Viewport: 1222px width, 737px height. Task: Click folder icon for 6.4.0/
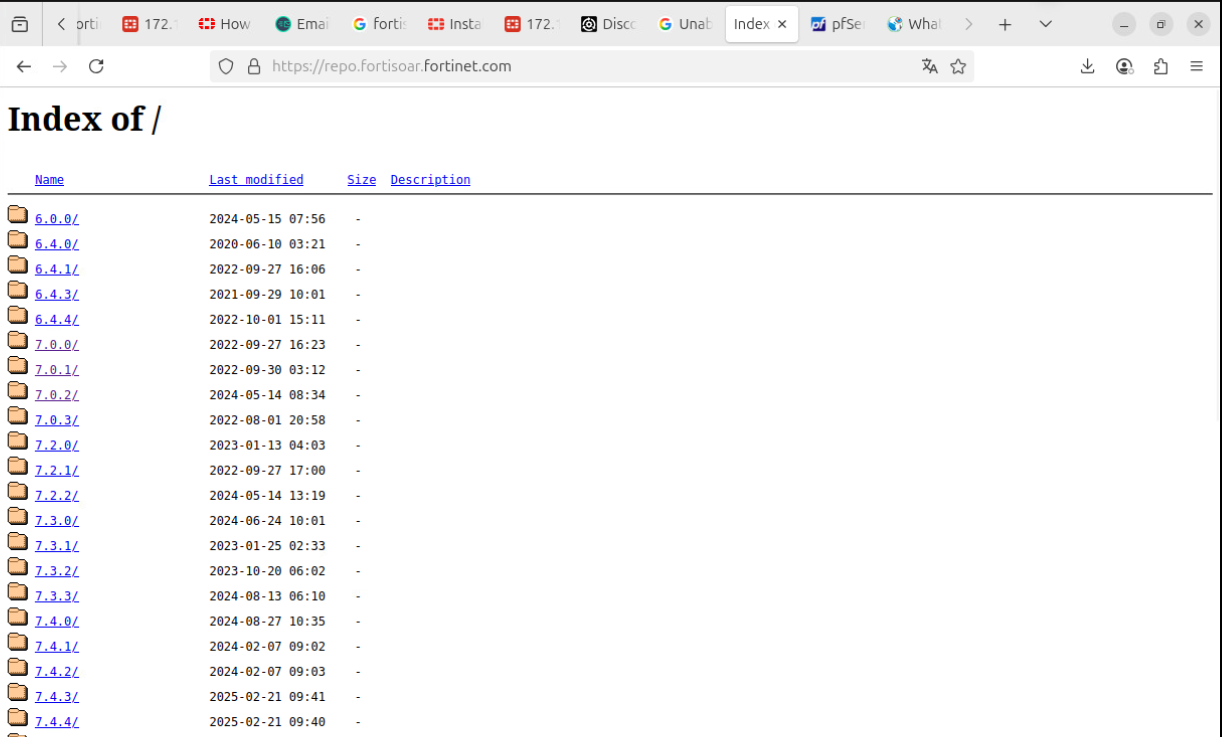pyautogui.click(x=18, y=239)
